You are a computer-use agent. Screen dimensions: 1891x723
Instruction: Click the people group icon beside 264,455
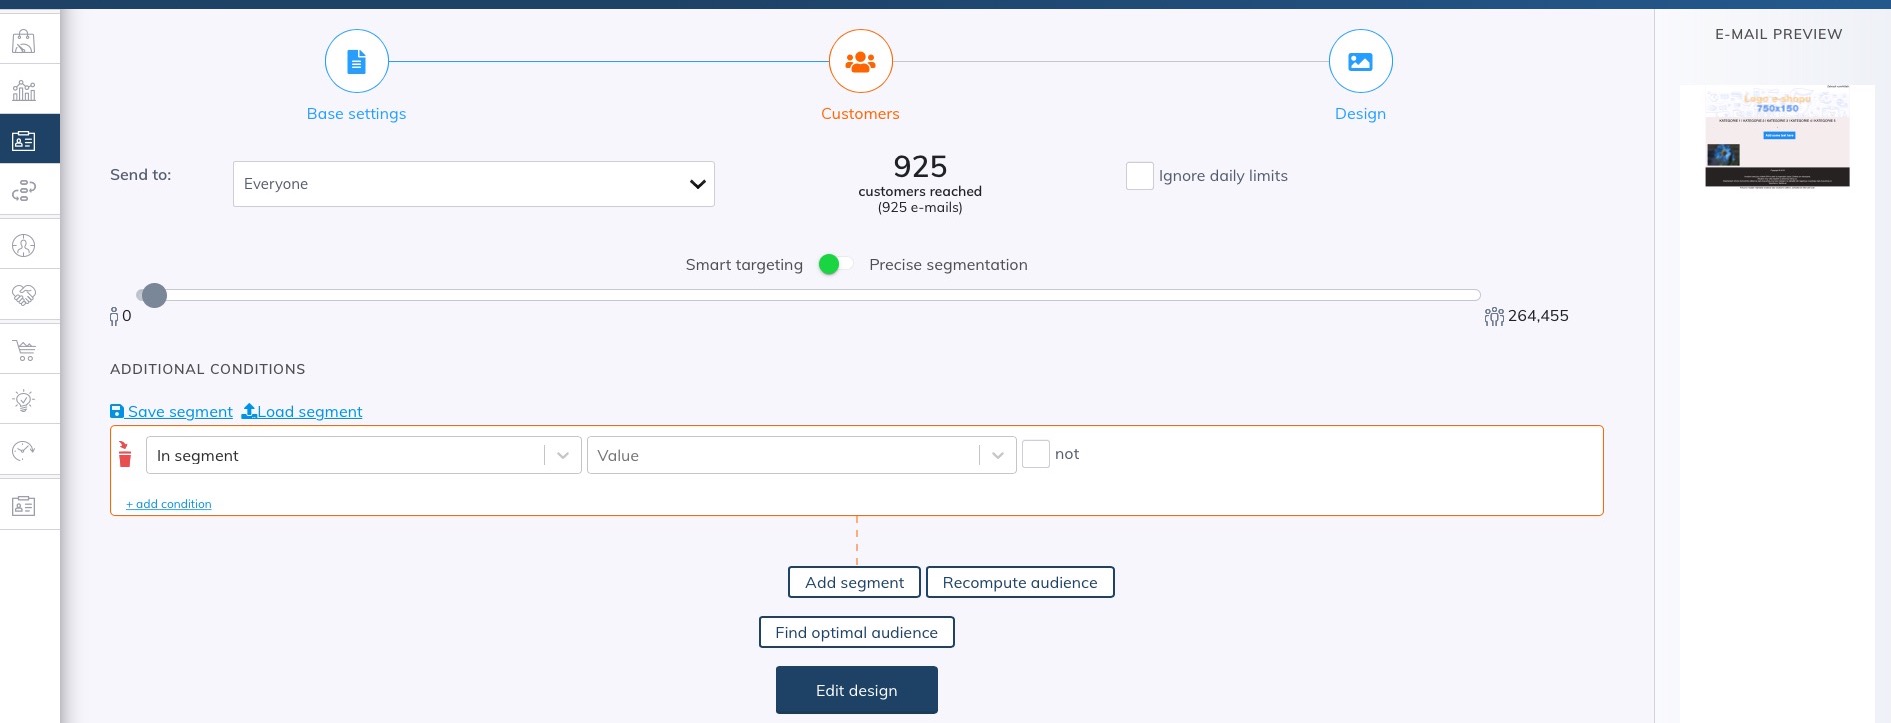tap(1494, 316)
